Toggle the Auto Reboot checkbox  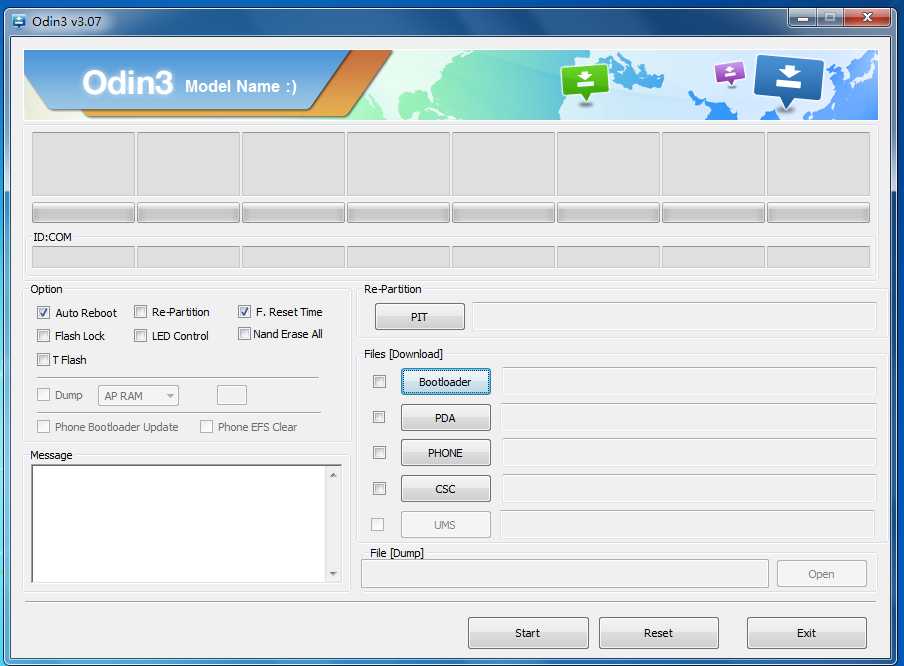[x=43, y=313]
